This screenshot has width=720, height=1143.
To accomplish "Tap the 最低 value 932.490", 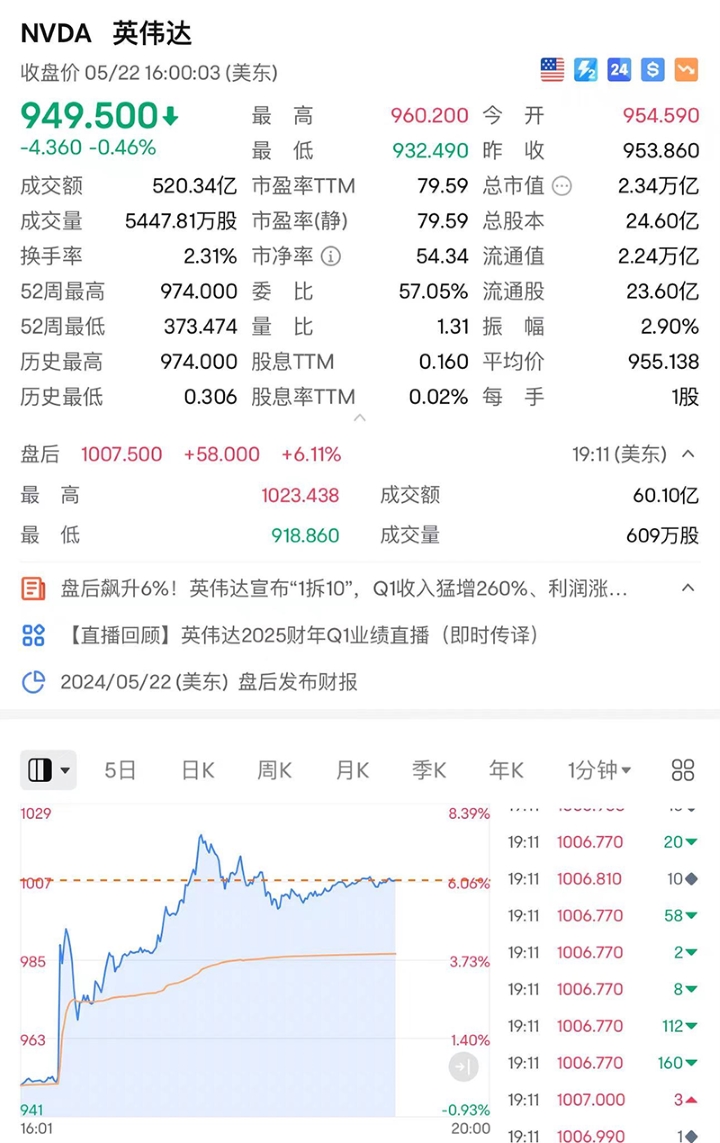I will click(x=430, y=151).
